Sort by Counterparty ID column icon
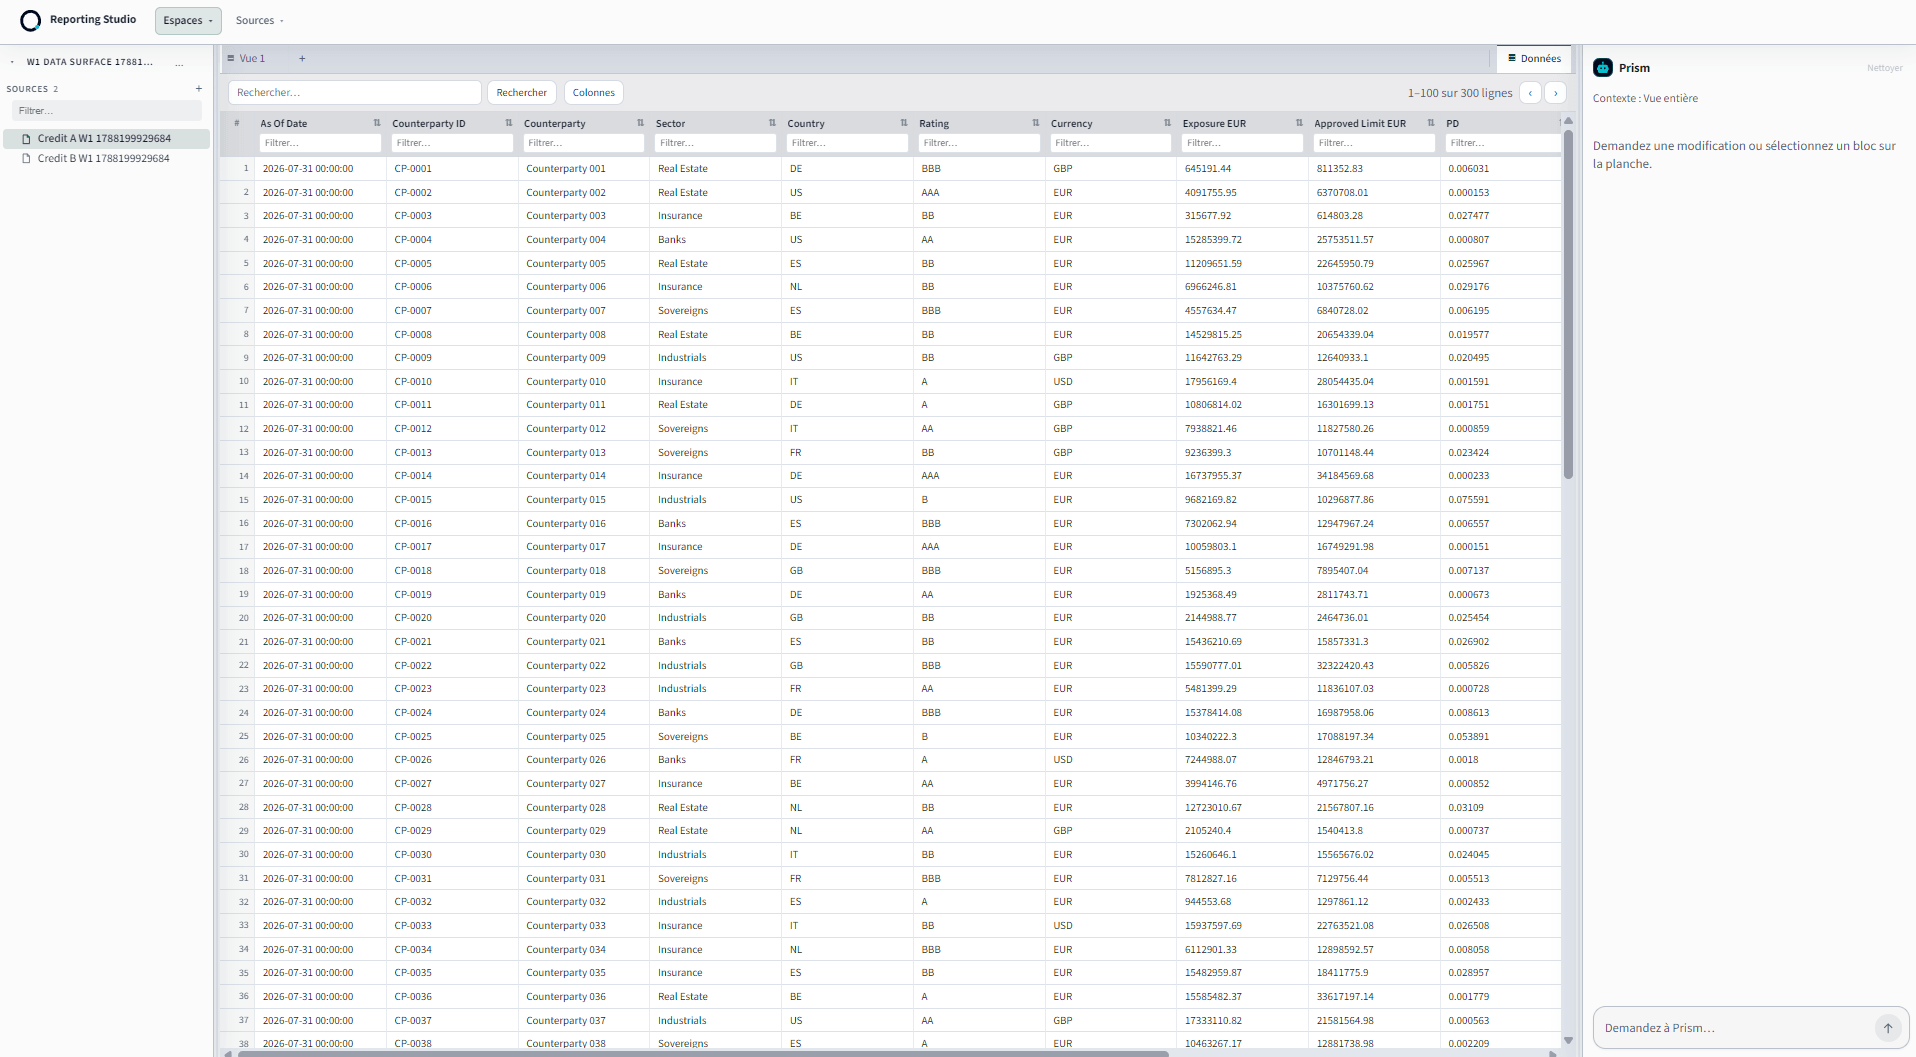The image size is (1916, 1057). coord(509,123)
